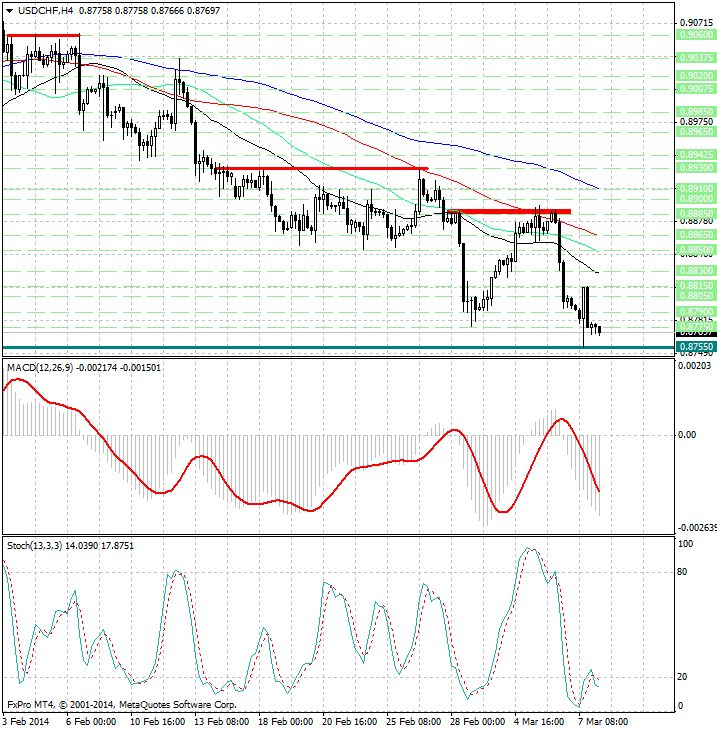Click the 0.89650 price level label
The image size is (717, 730).
pos(696,132)
